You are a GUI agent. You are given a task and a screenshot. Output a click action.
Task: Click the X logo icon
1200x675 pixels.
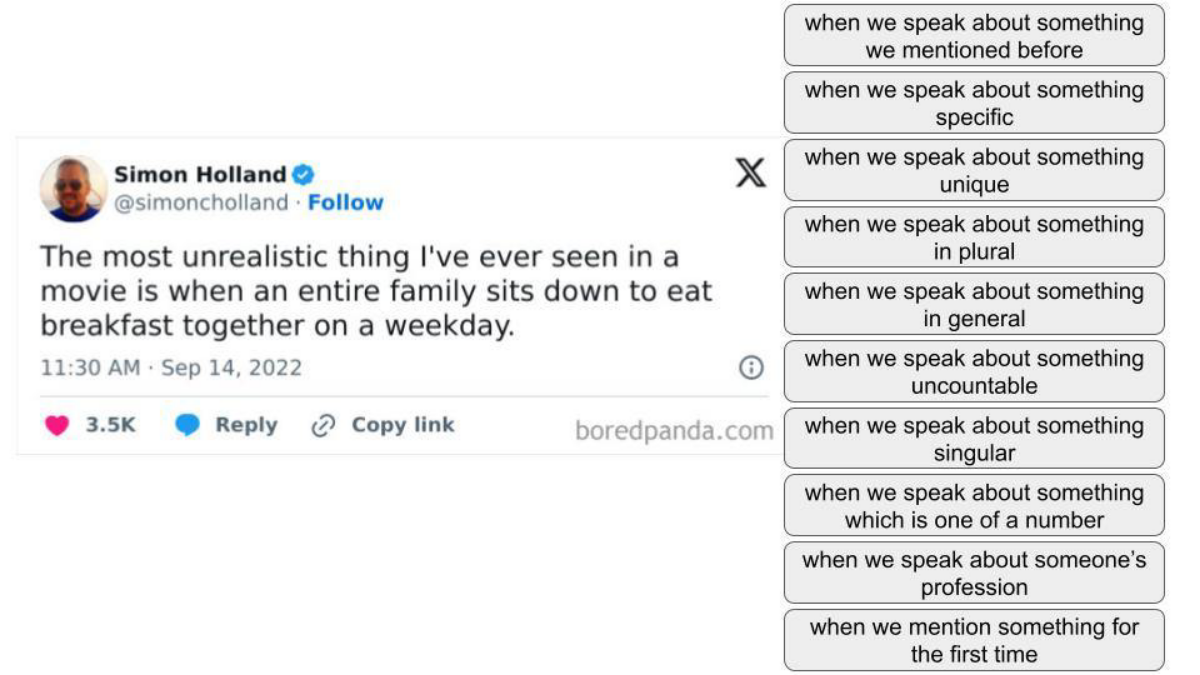(750, 173)
